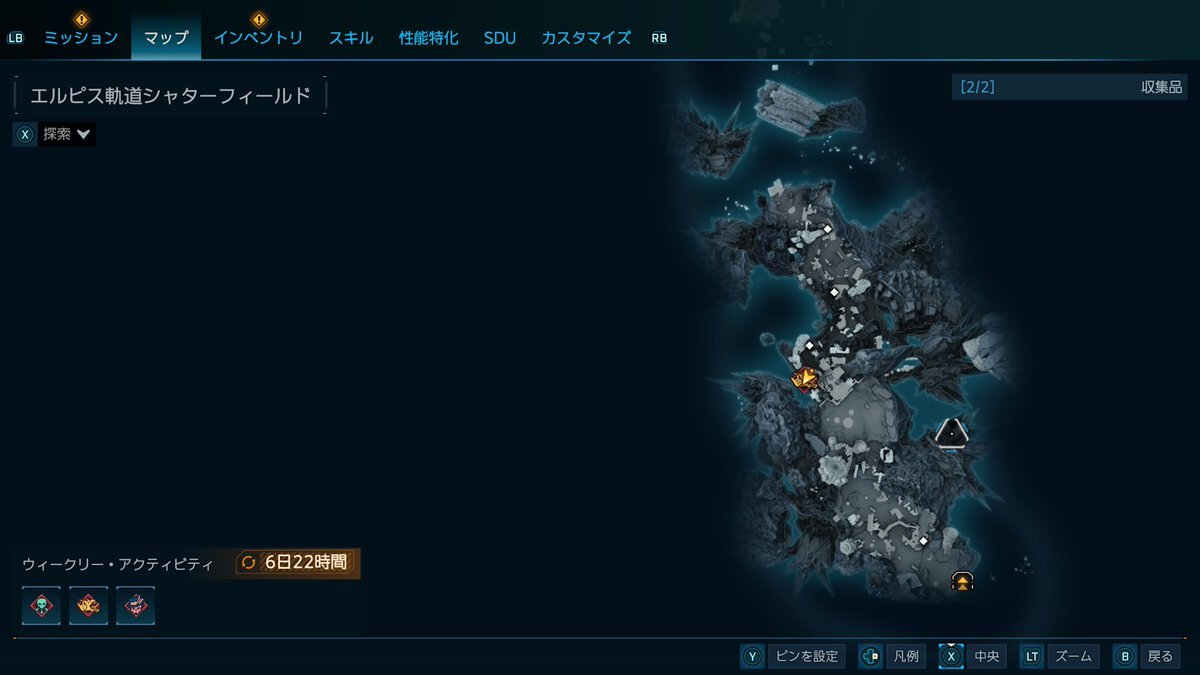This screenshot has width=1200, height=675.
Task: Open the hat-character weekly activity icon
Action: [136, 606]
